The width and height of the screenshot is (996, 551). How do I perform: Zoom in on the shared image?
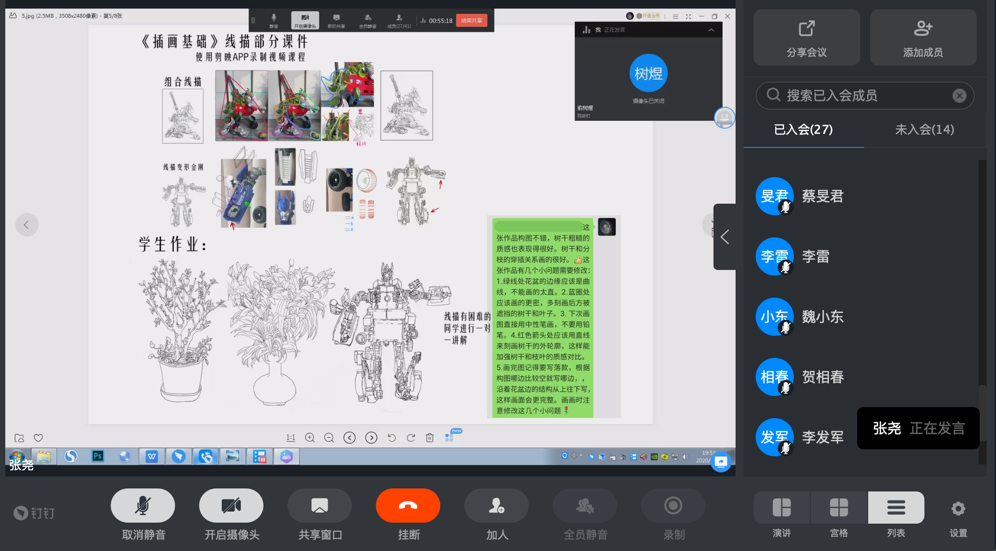[310, 438]
